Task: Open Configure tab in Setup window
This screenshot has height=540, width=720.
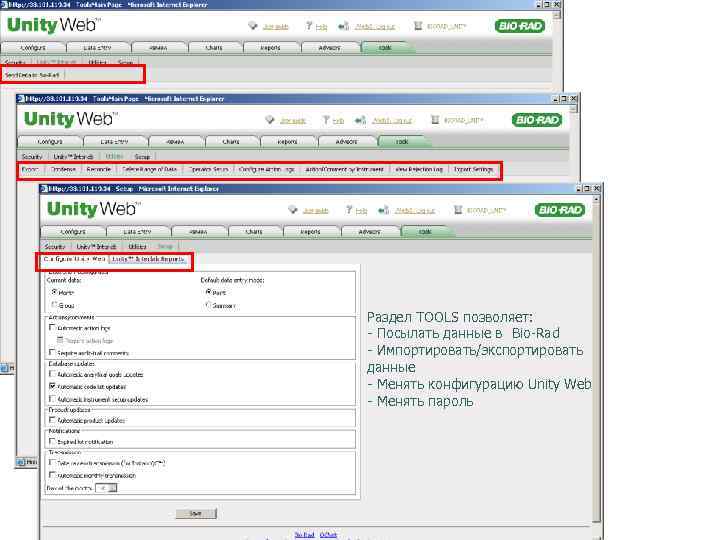Action: coord(73,232)
